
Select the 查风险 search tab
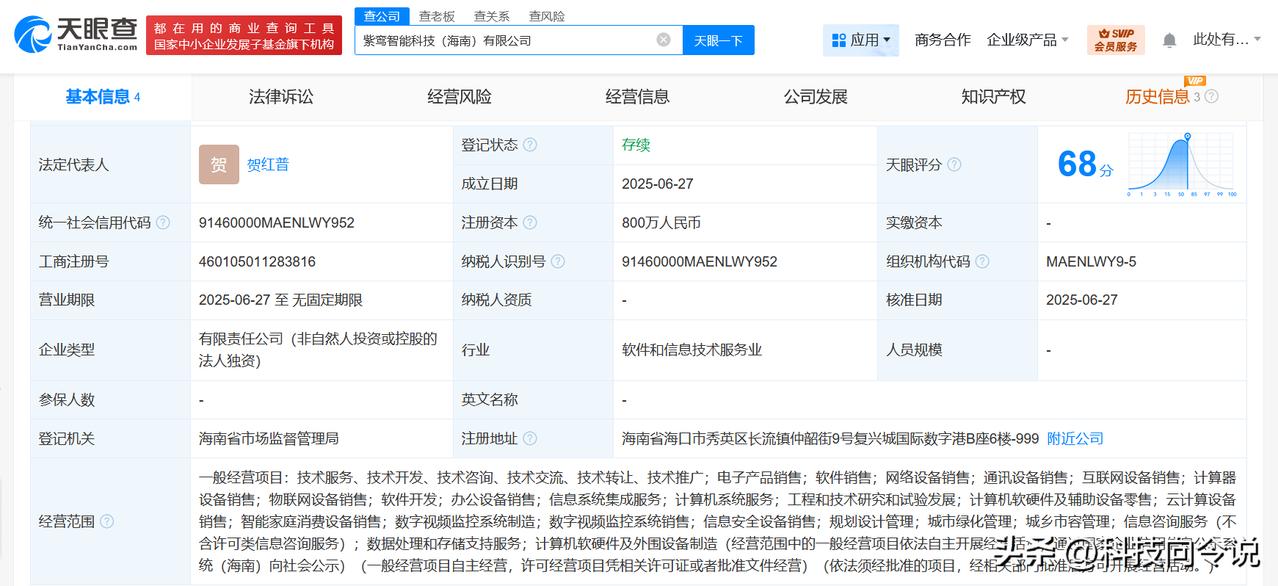pos(546,16)
